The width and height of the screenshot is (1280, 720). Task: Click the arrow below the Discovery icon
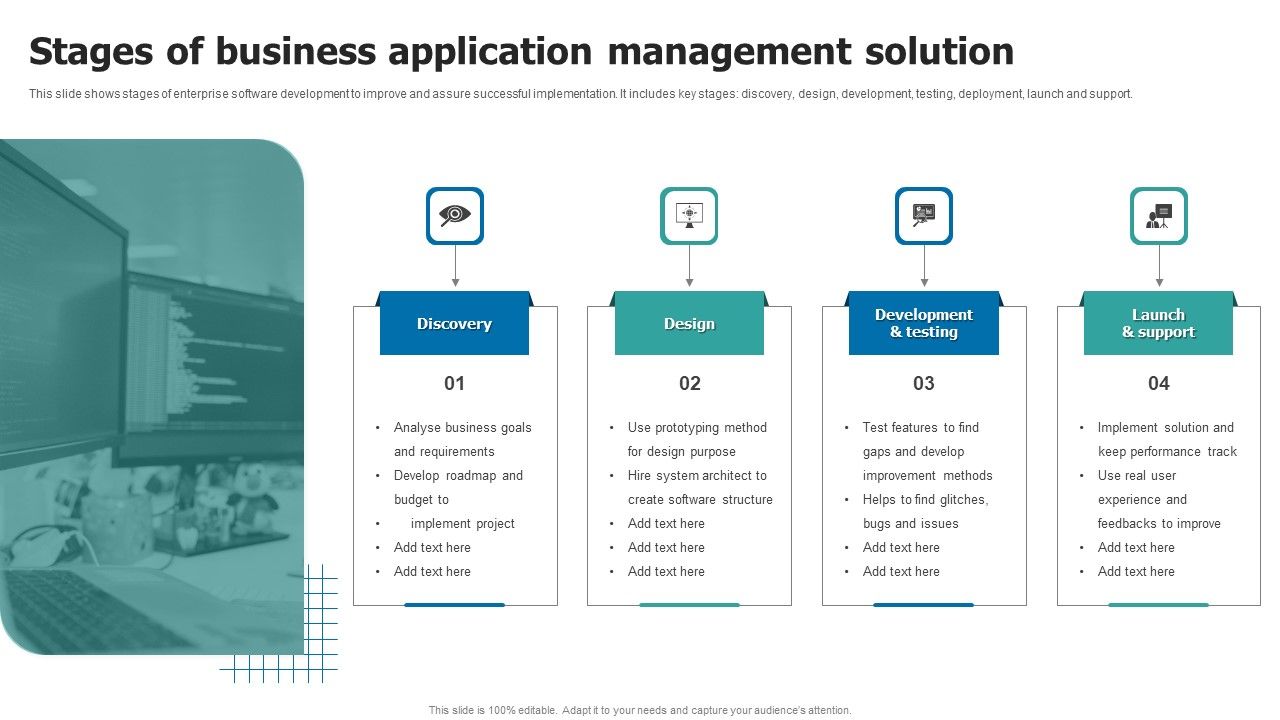point(455,265)
